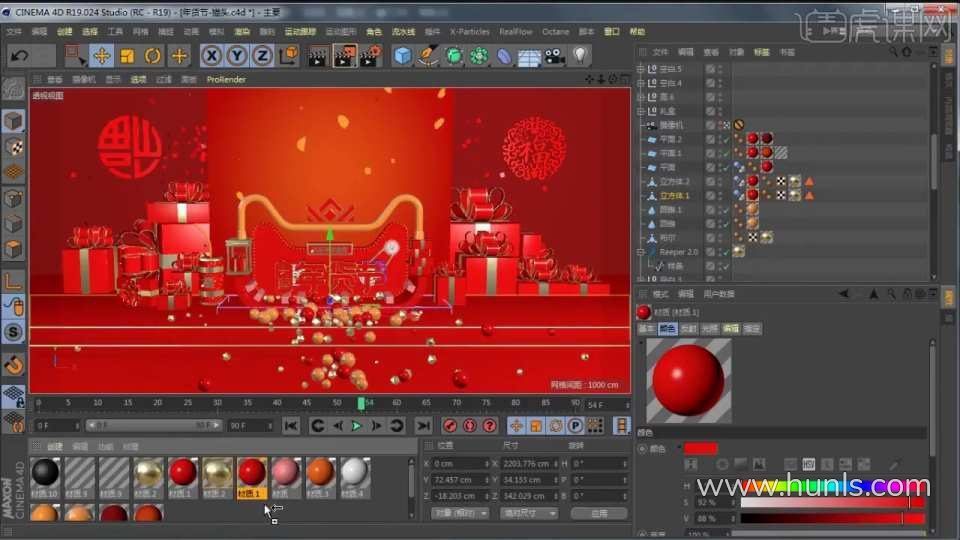960x540 pixels.
Task: Select the Move tool
Action: click(x=101, y=56)
